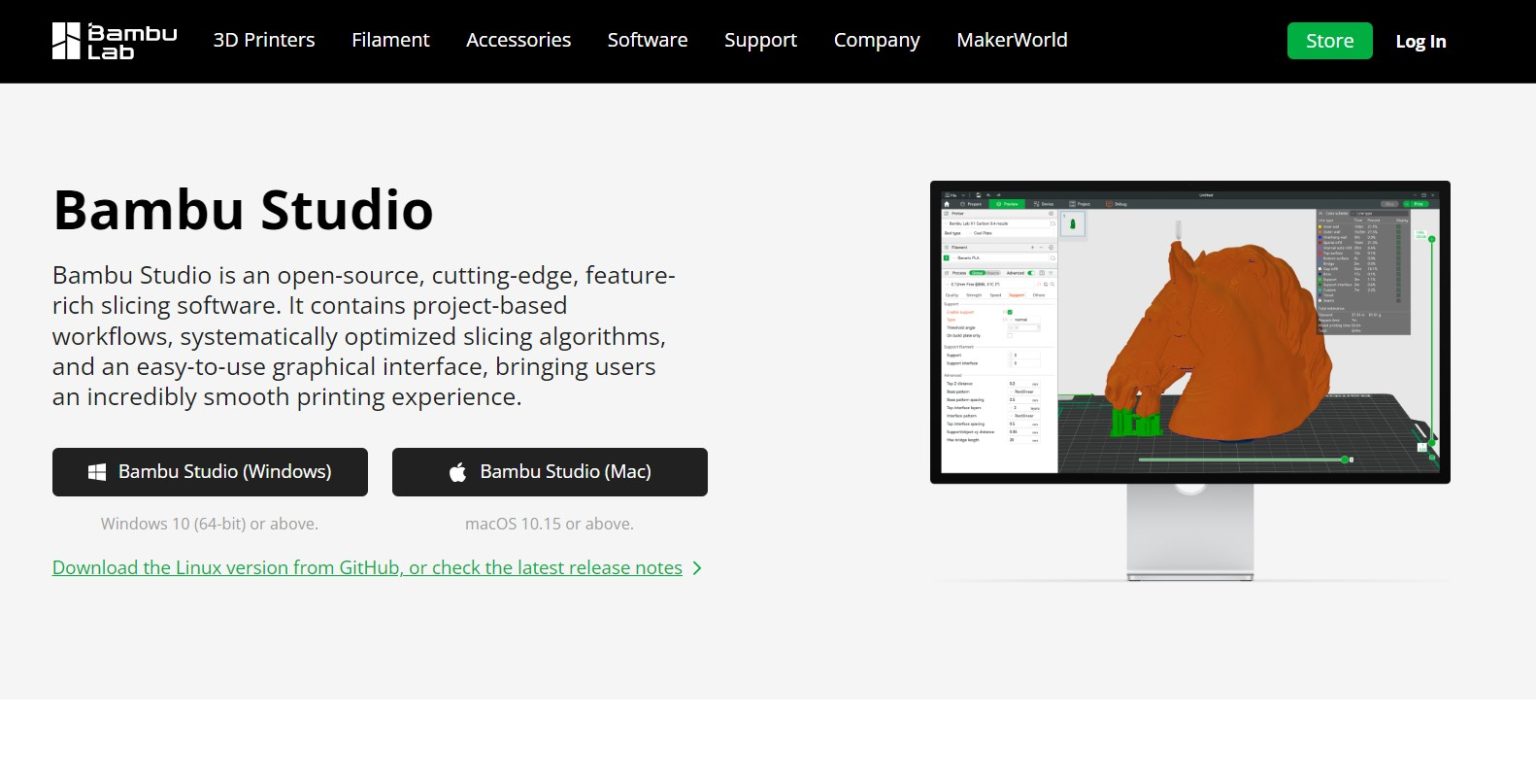The image size is (1536, 783).
Task: Uncheck the Enable support checkbox
Action: 1010,312
